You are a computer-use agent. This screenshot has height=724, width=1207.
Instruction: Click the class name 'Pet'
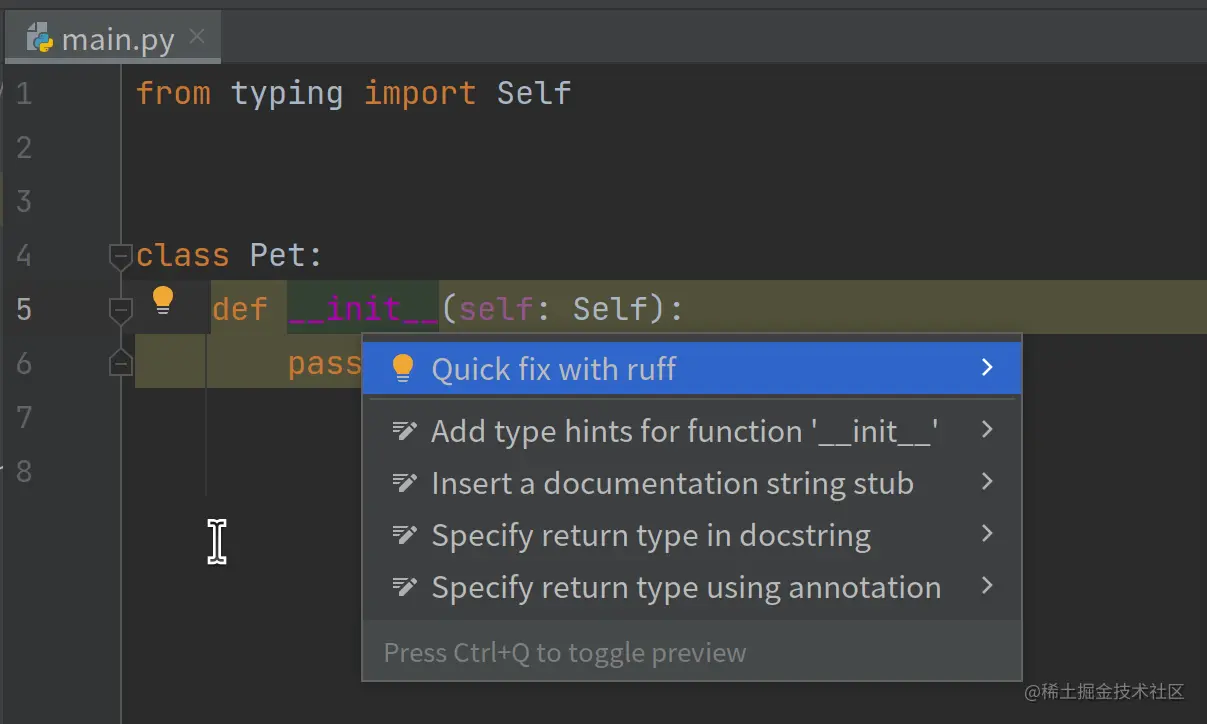click(280, 255)
